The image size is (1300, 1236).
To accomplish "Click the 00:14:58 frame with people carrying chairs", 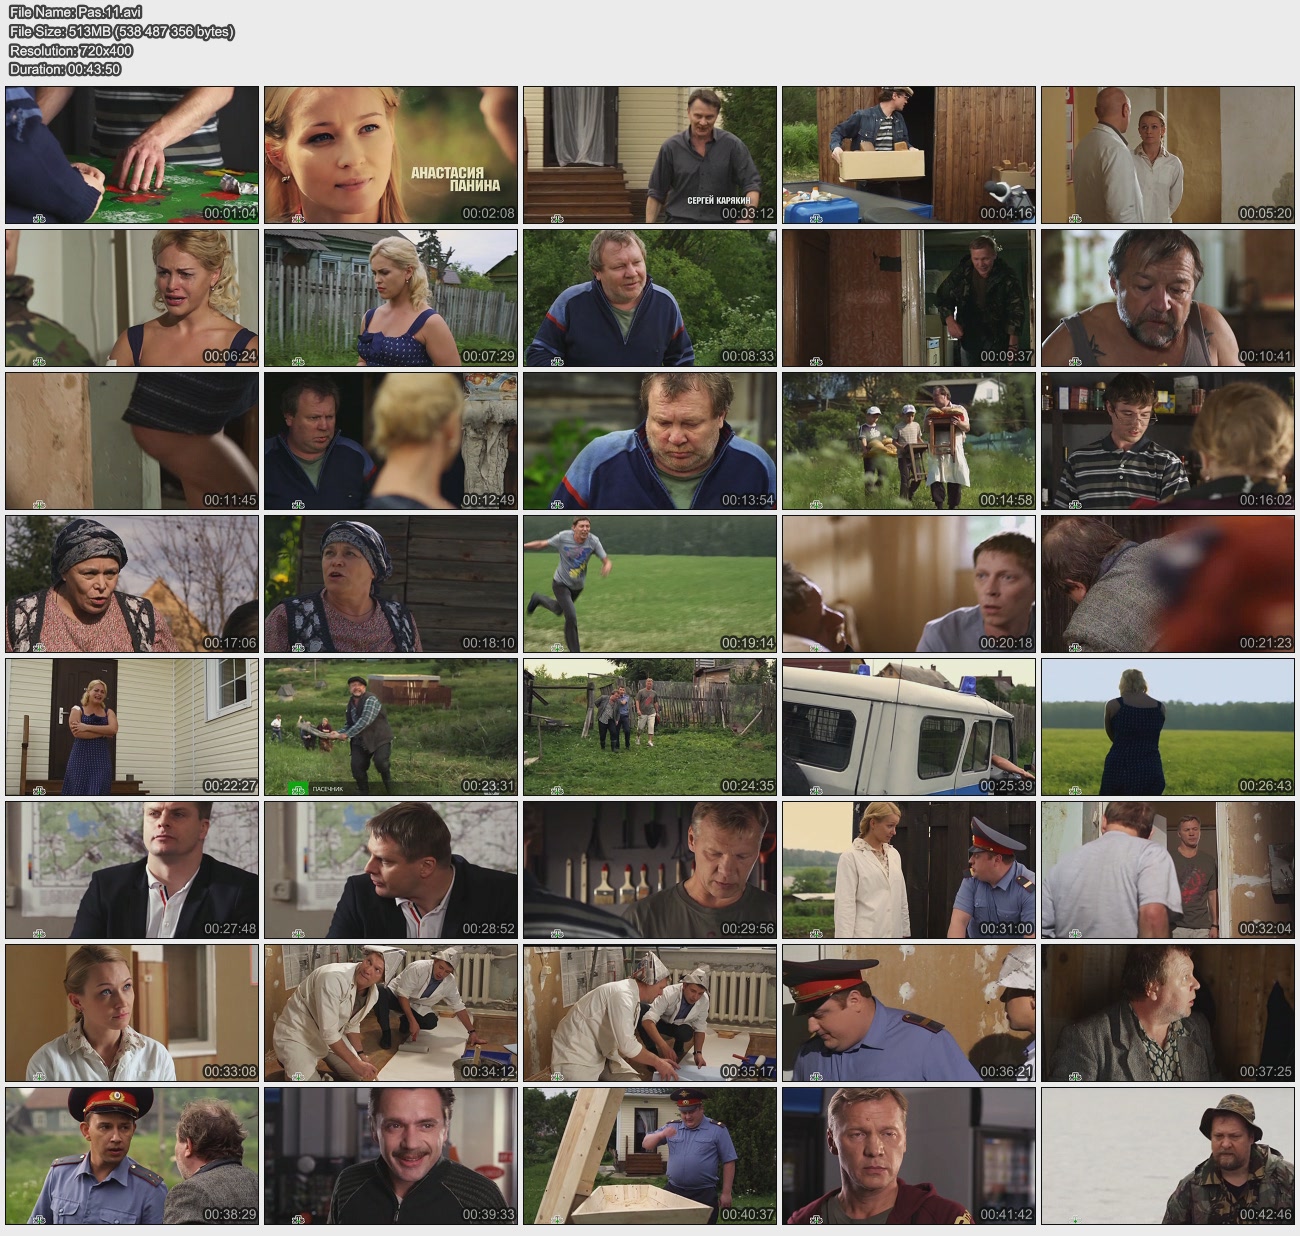I will (x=909, y=441).
